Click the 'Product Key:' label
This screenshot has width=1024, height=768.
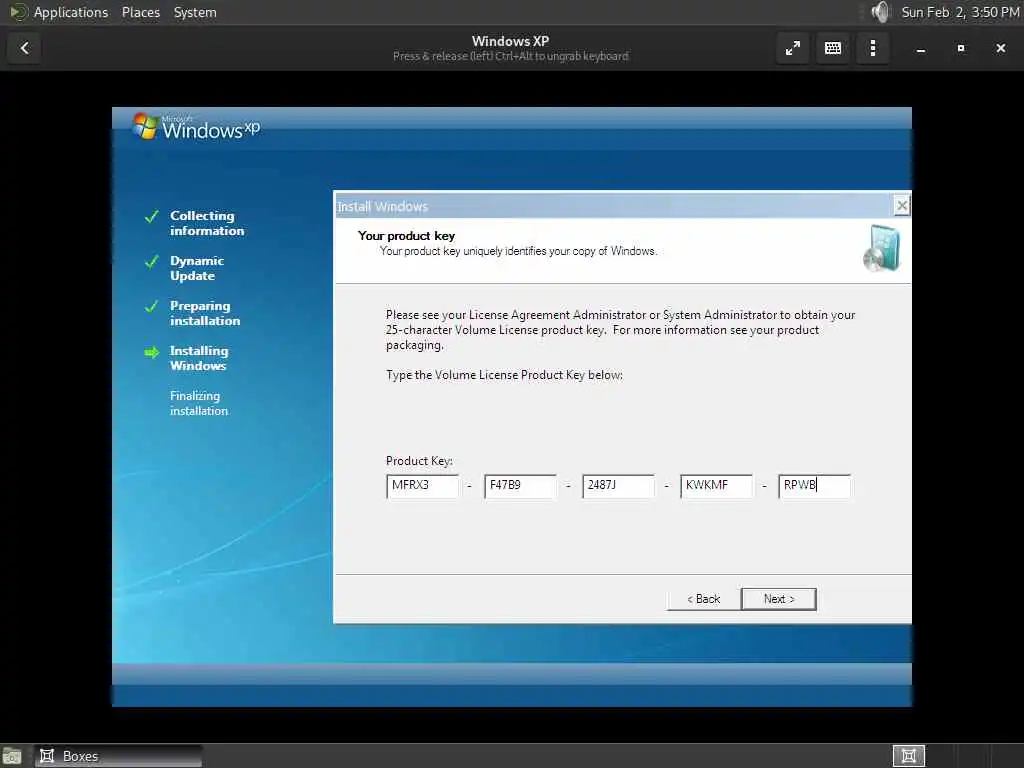pyautogui.click(x=419, y=460)
